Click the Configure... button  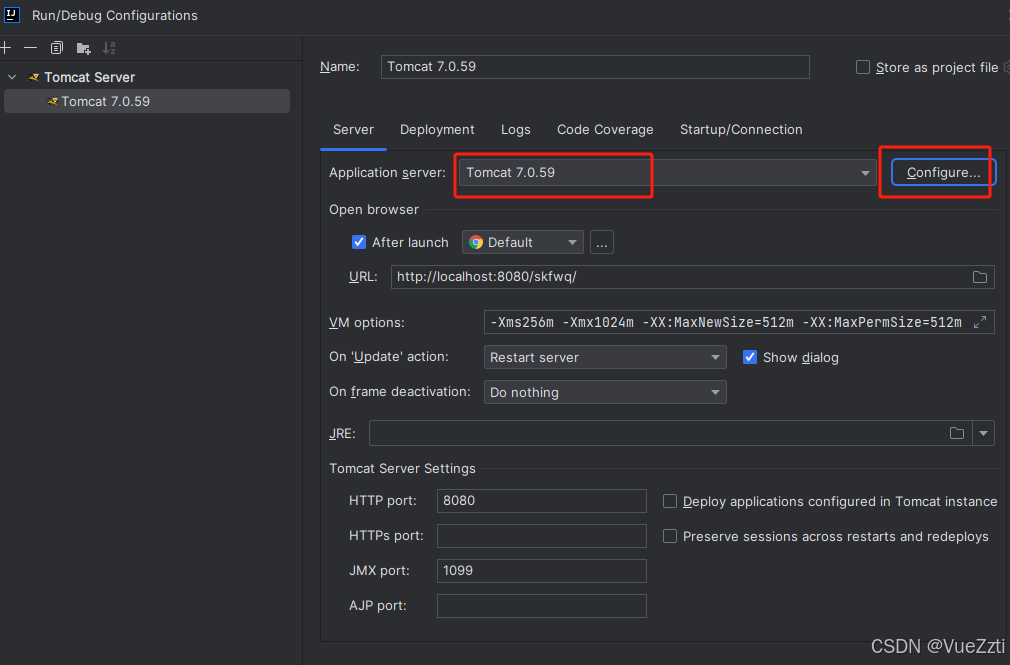click(x=944, y=173)
